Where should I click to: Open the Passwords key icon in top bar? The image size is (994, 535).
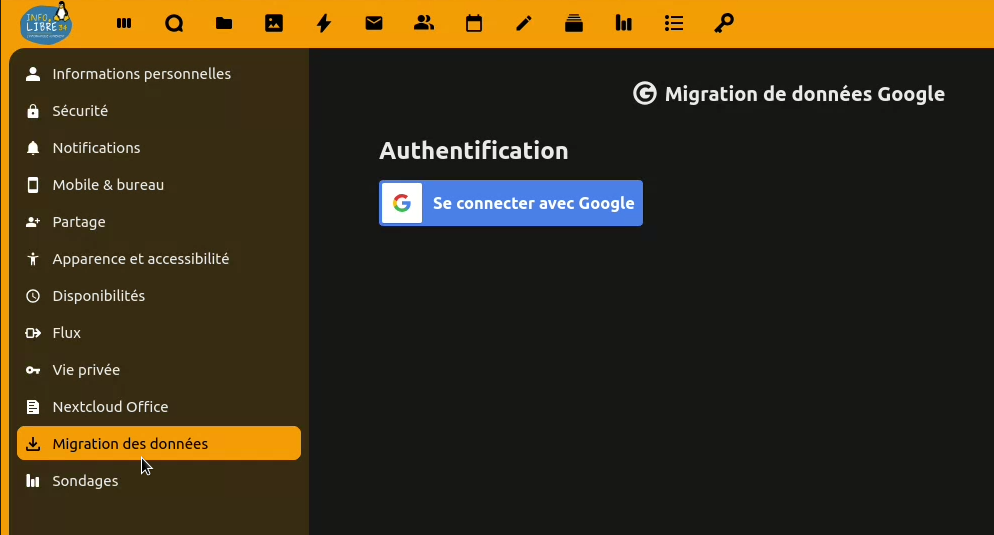pyautogui.click(x=724, y=23)
